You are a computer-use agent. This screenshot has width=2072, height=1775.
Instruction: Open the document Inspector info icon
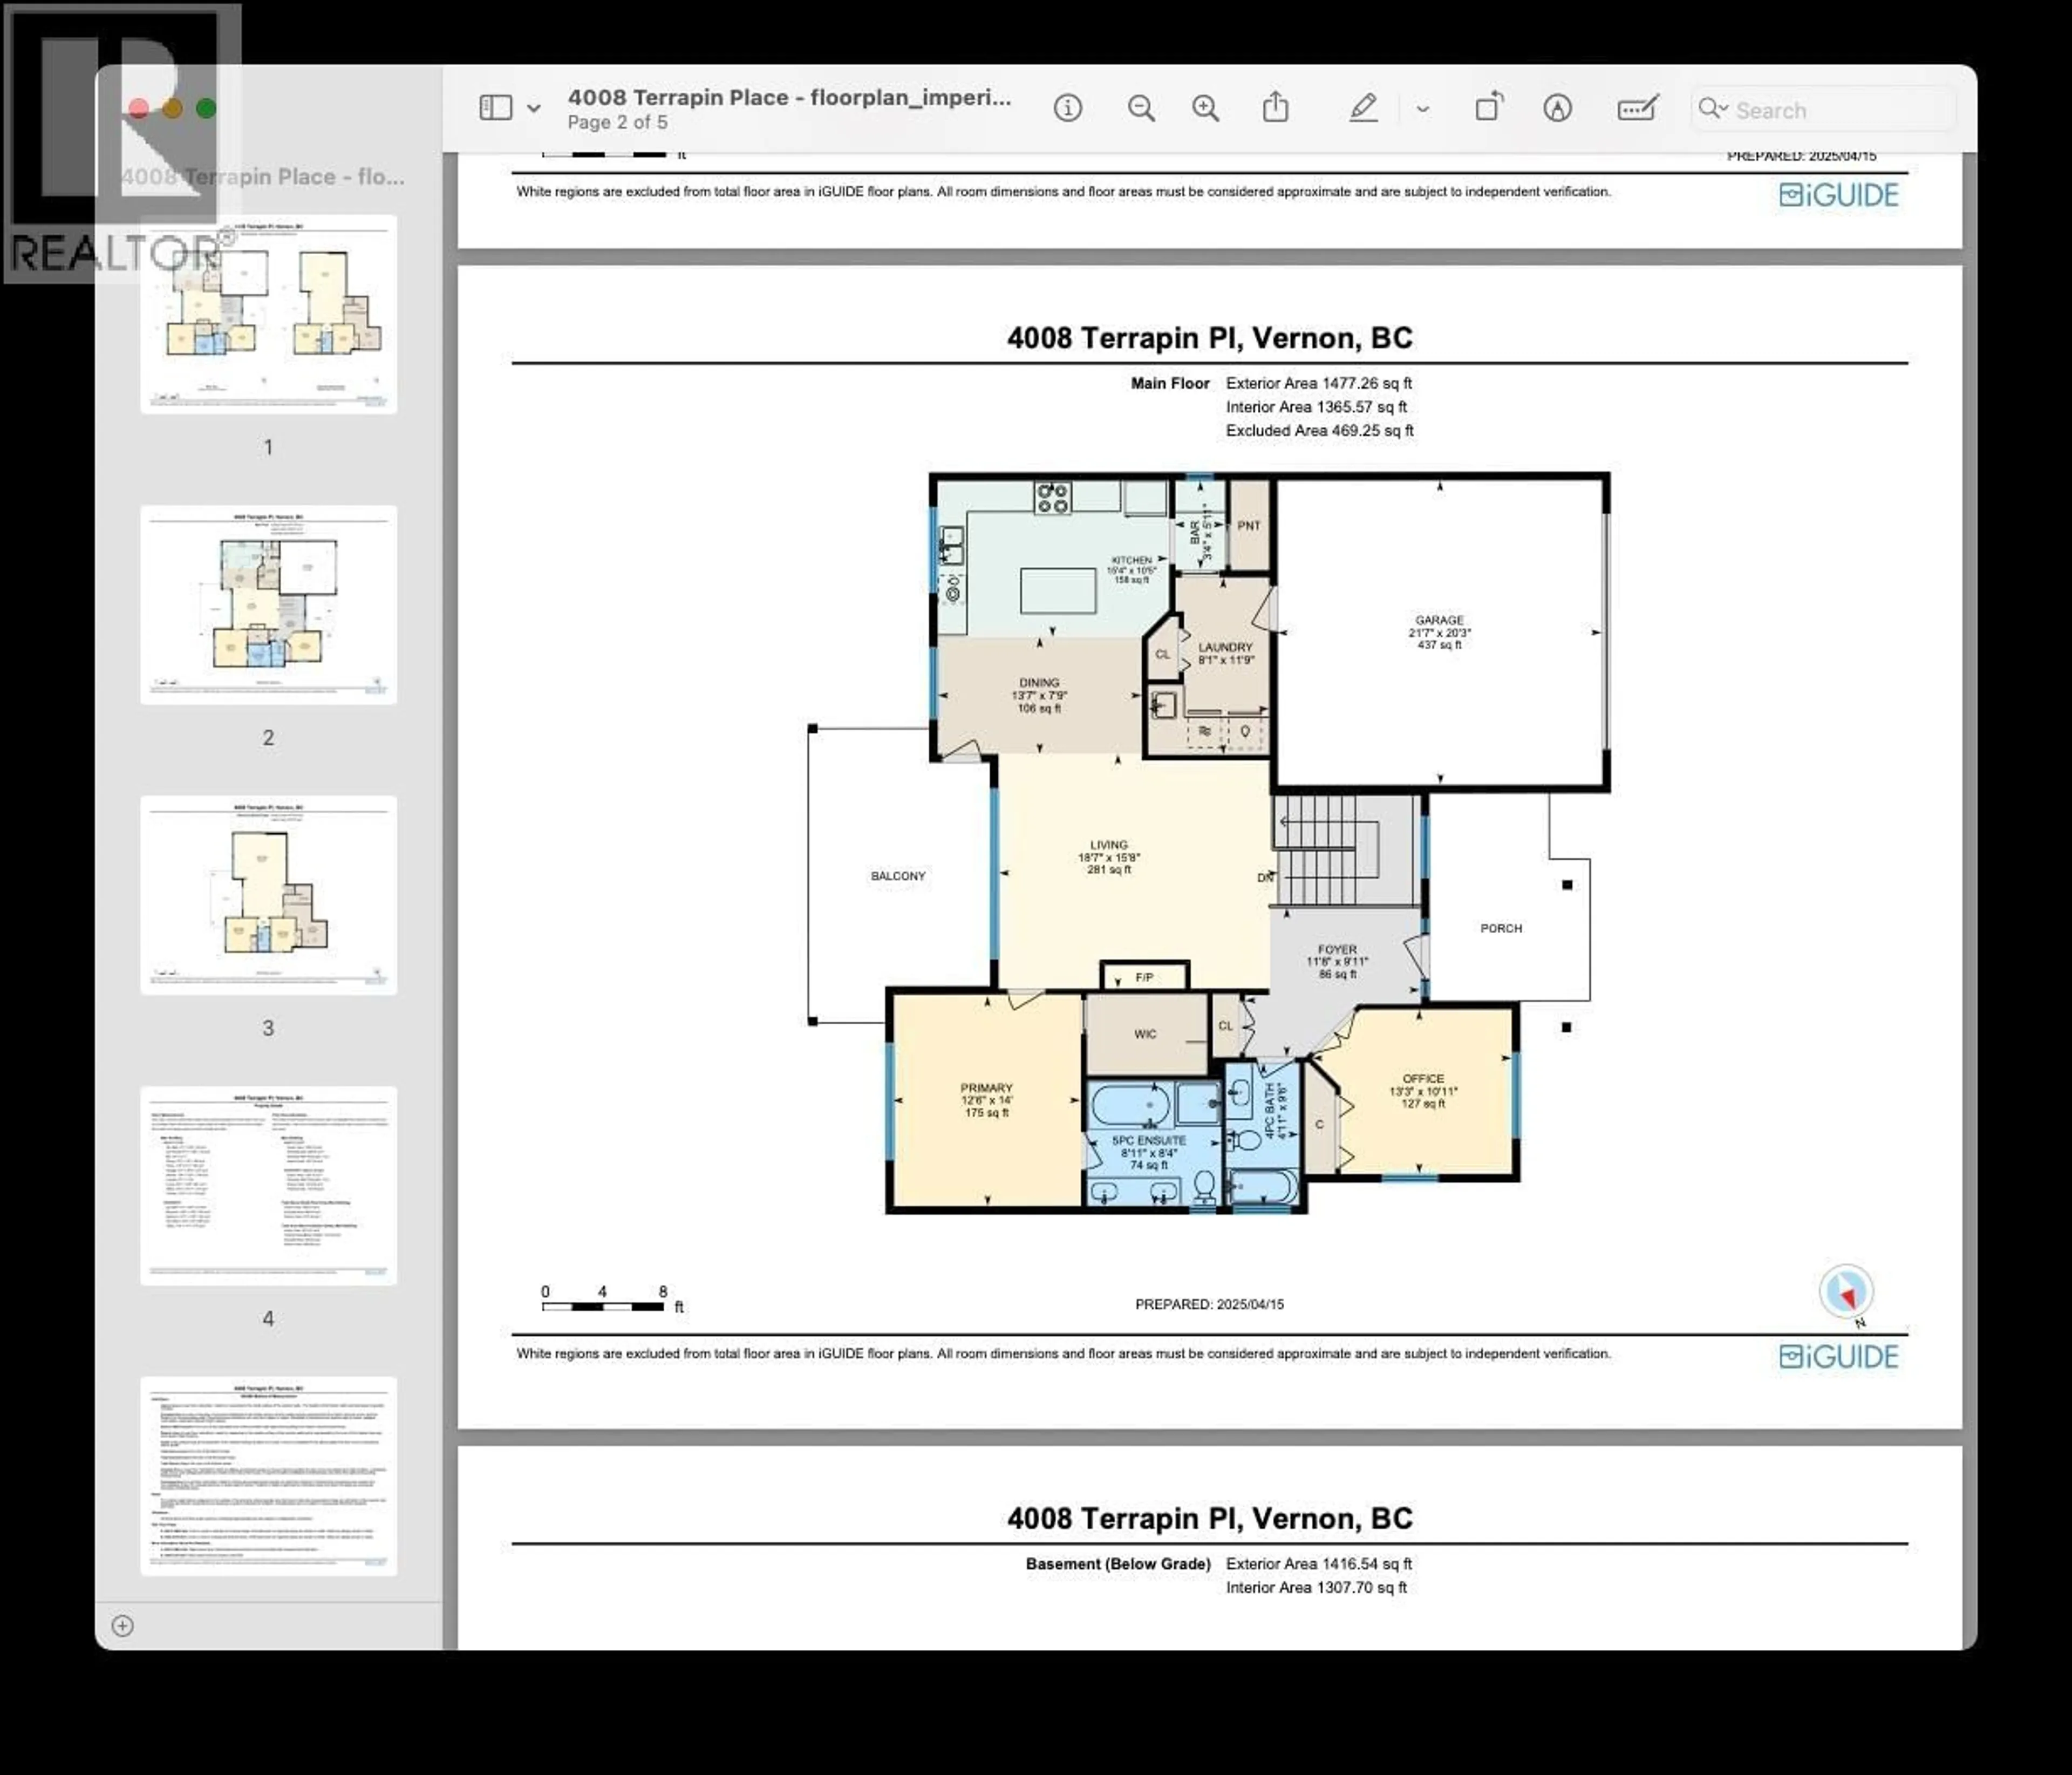[1068, 109]
